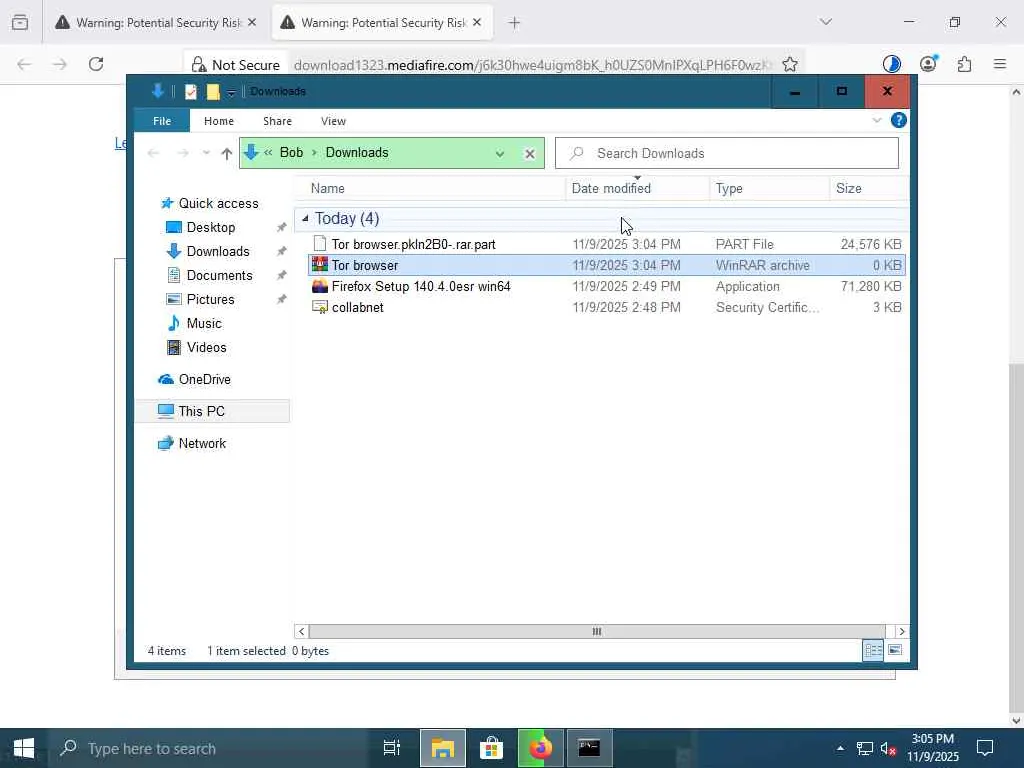This screenshot has height=768, width=1024.
Task: Select the Tor browser WinRAR archive icon
Action: (x=320, y=264)
